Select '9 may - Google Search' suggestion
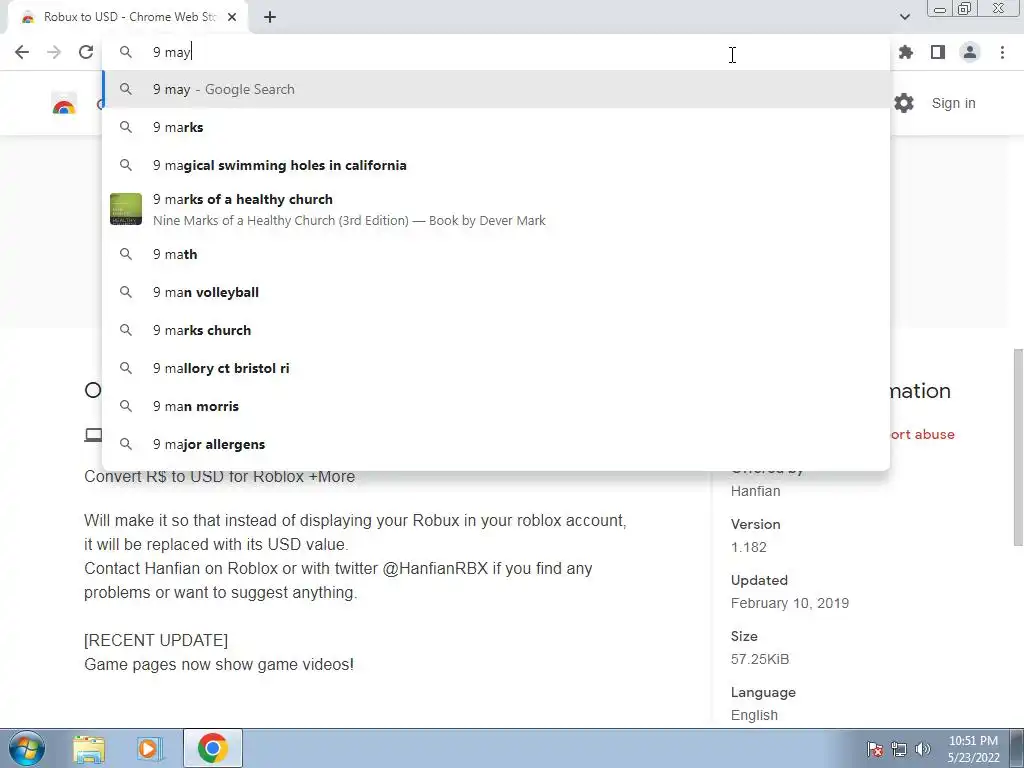 (496, 89)
